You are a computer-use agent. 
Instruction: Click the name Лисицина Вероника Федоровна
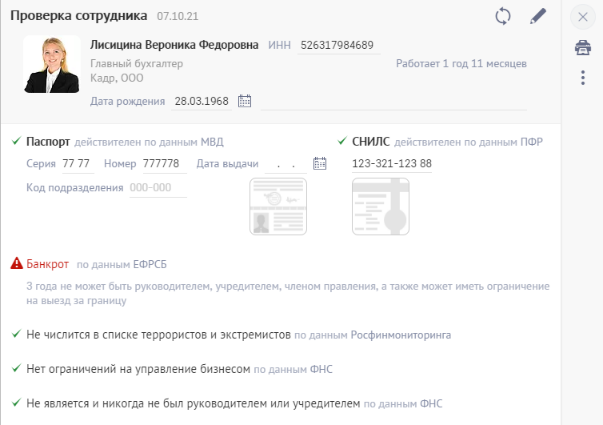tap(174, 45)
